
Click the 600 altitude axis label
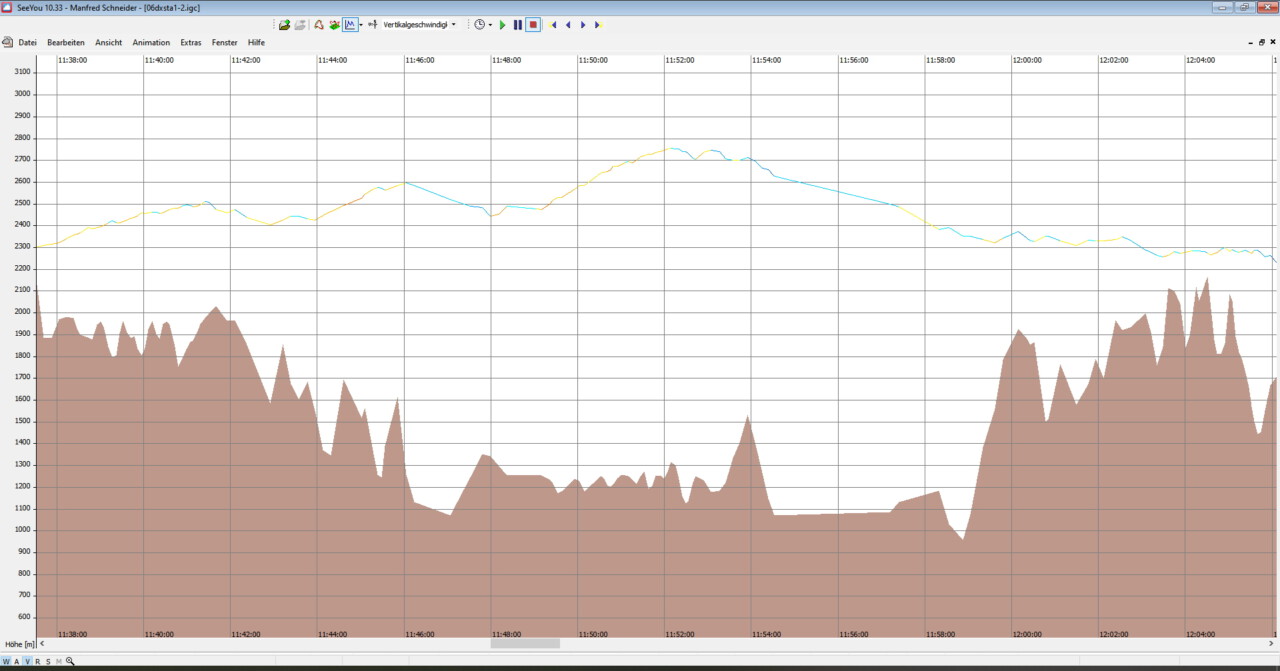24,618
